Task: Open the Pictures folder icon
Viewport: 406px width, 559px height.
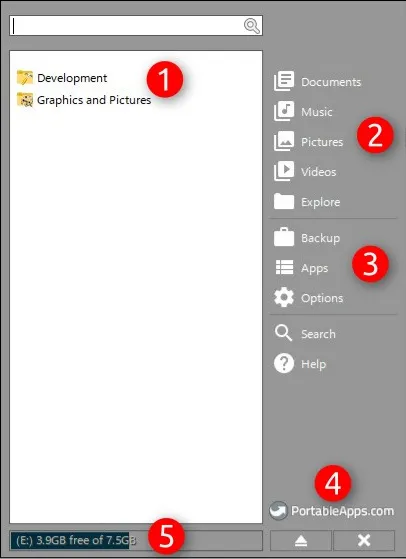Action: coord(284,141)
